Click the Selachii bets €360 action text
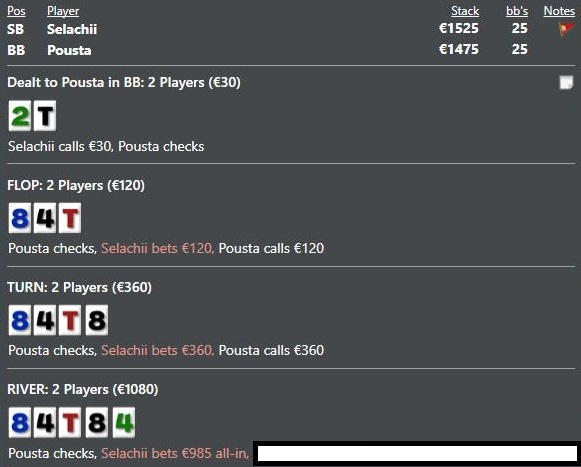The width and height of the screenshot is (581, 467). click(157, 351)
